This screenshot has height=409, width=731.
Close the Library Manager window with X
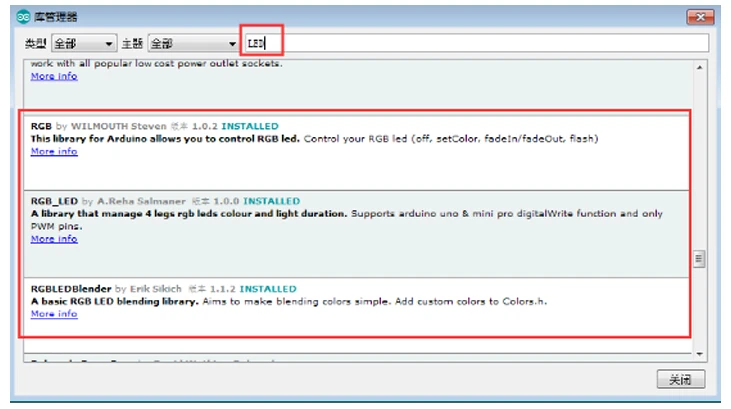(x=701, y=17)
